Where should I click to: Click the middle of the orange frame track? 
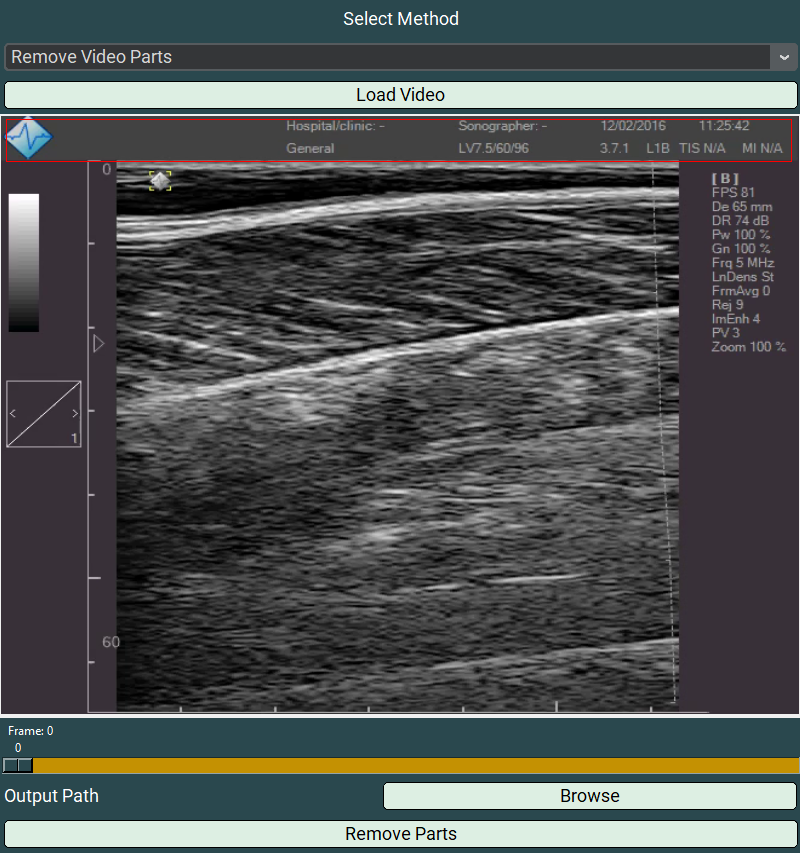tap(415, 765)
